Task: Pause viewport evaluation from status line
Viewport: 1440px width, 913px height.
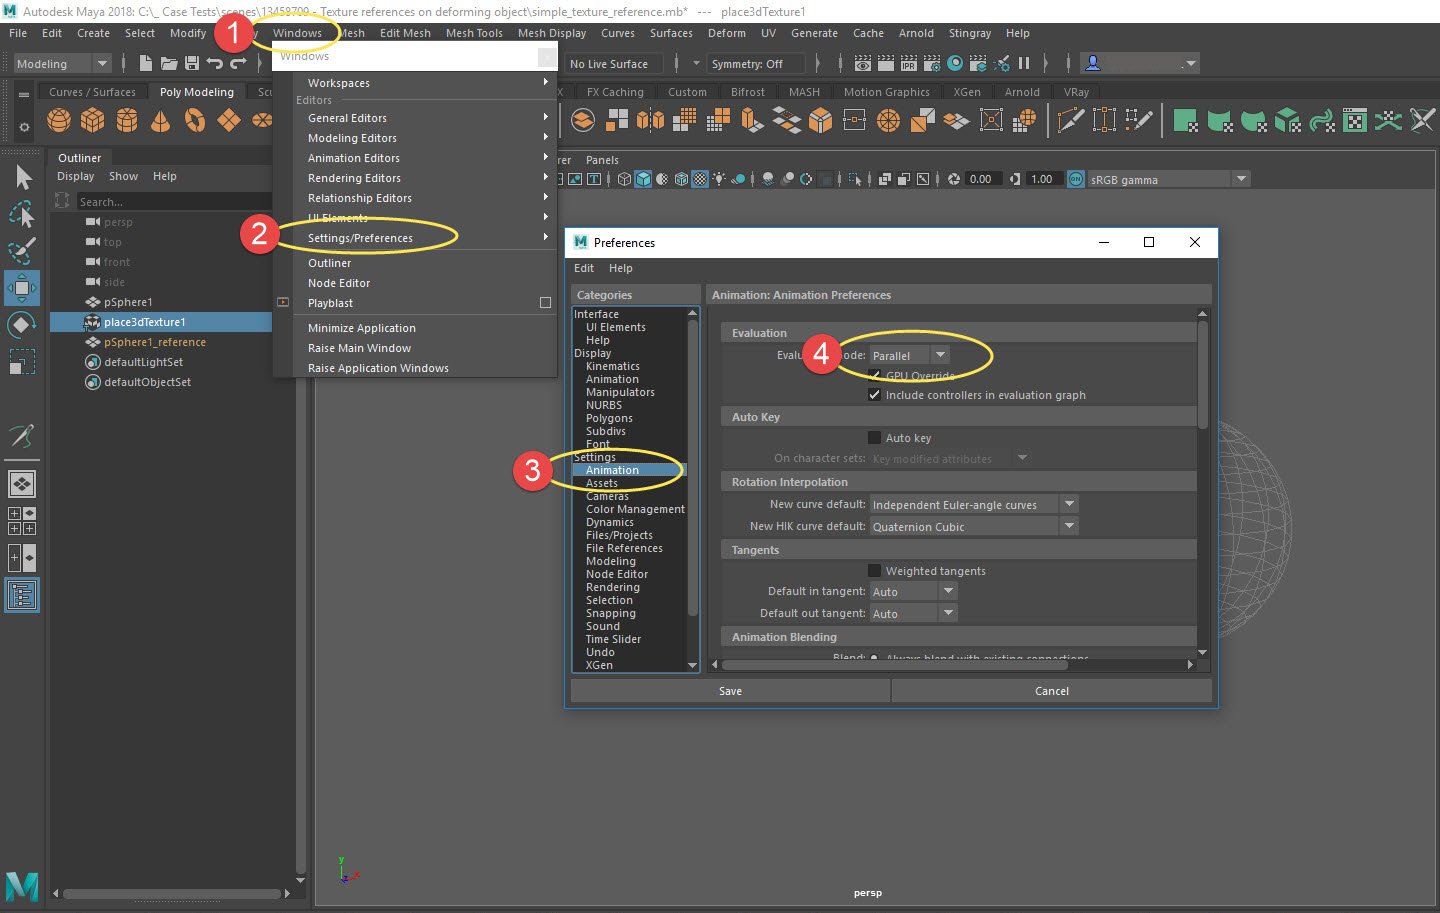Action: tap(1024, 63)
